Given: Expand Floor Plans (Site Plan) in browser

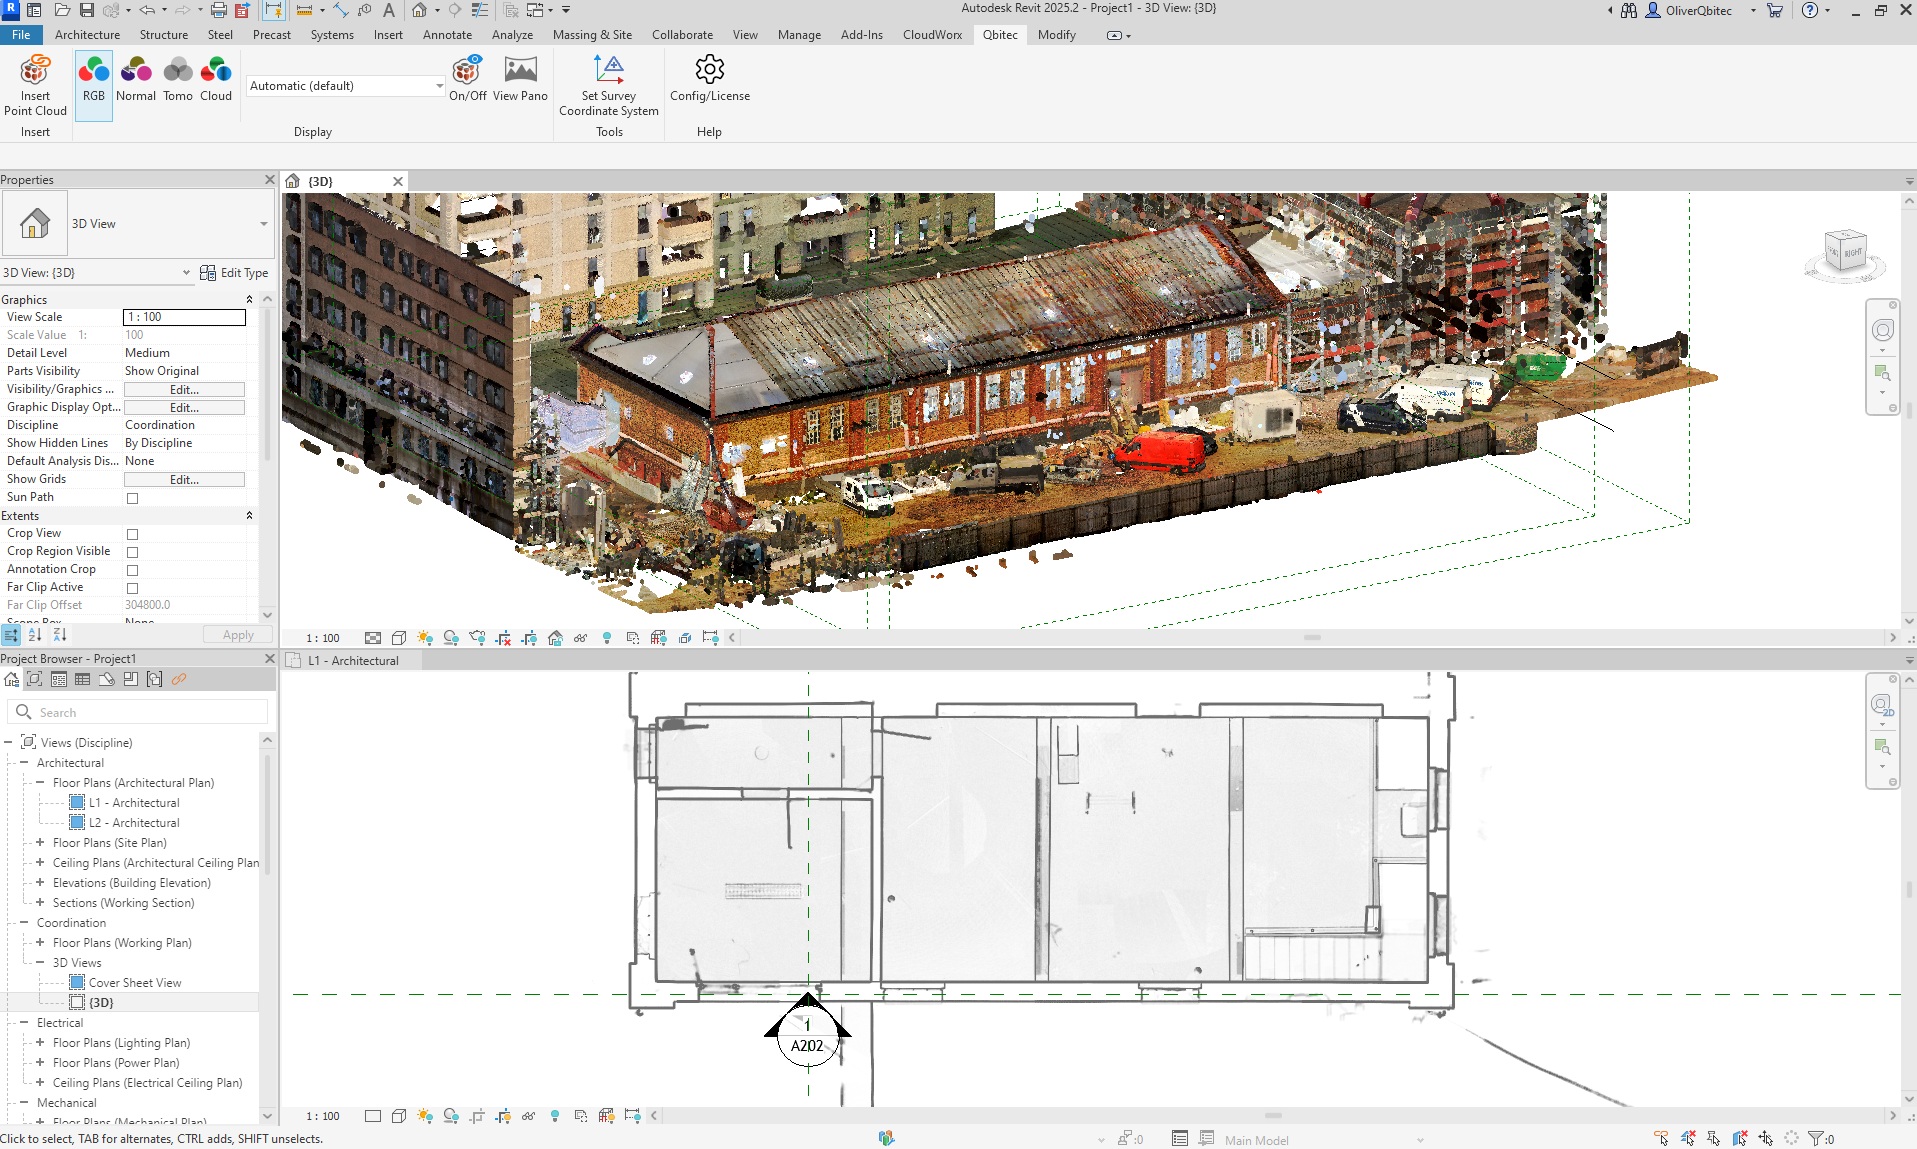Looking at the screenshot, I should point(41,842).
